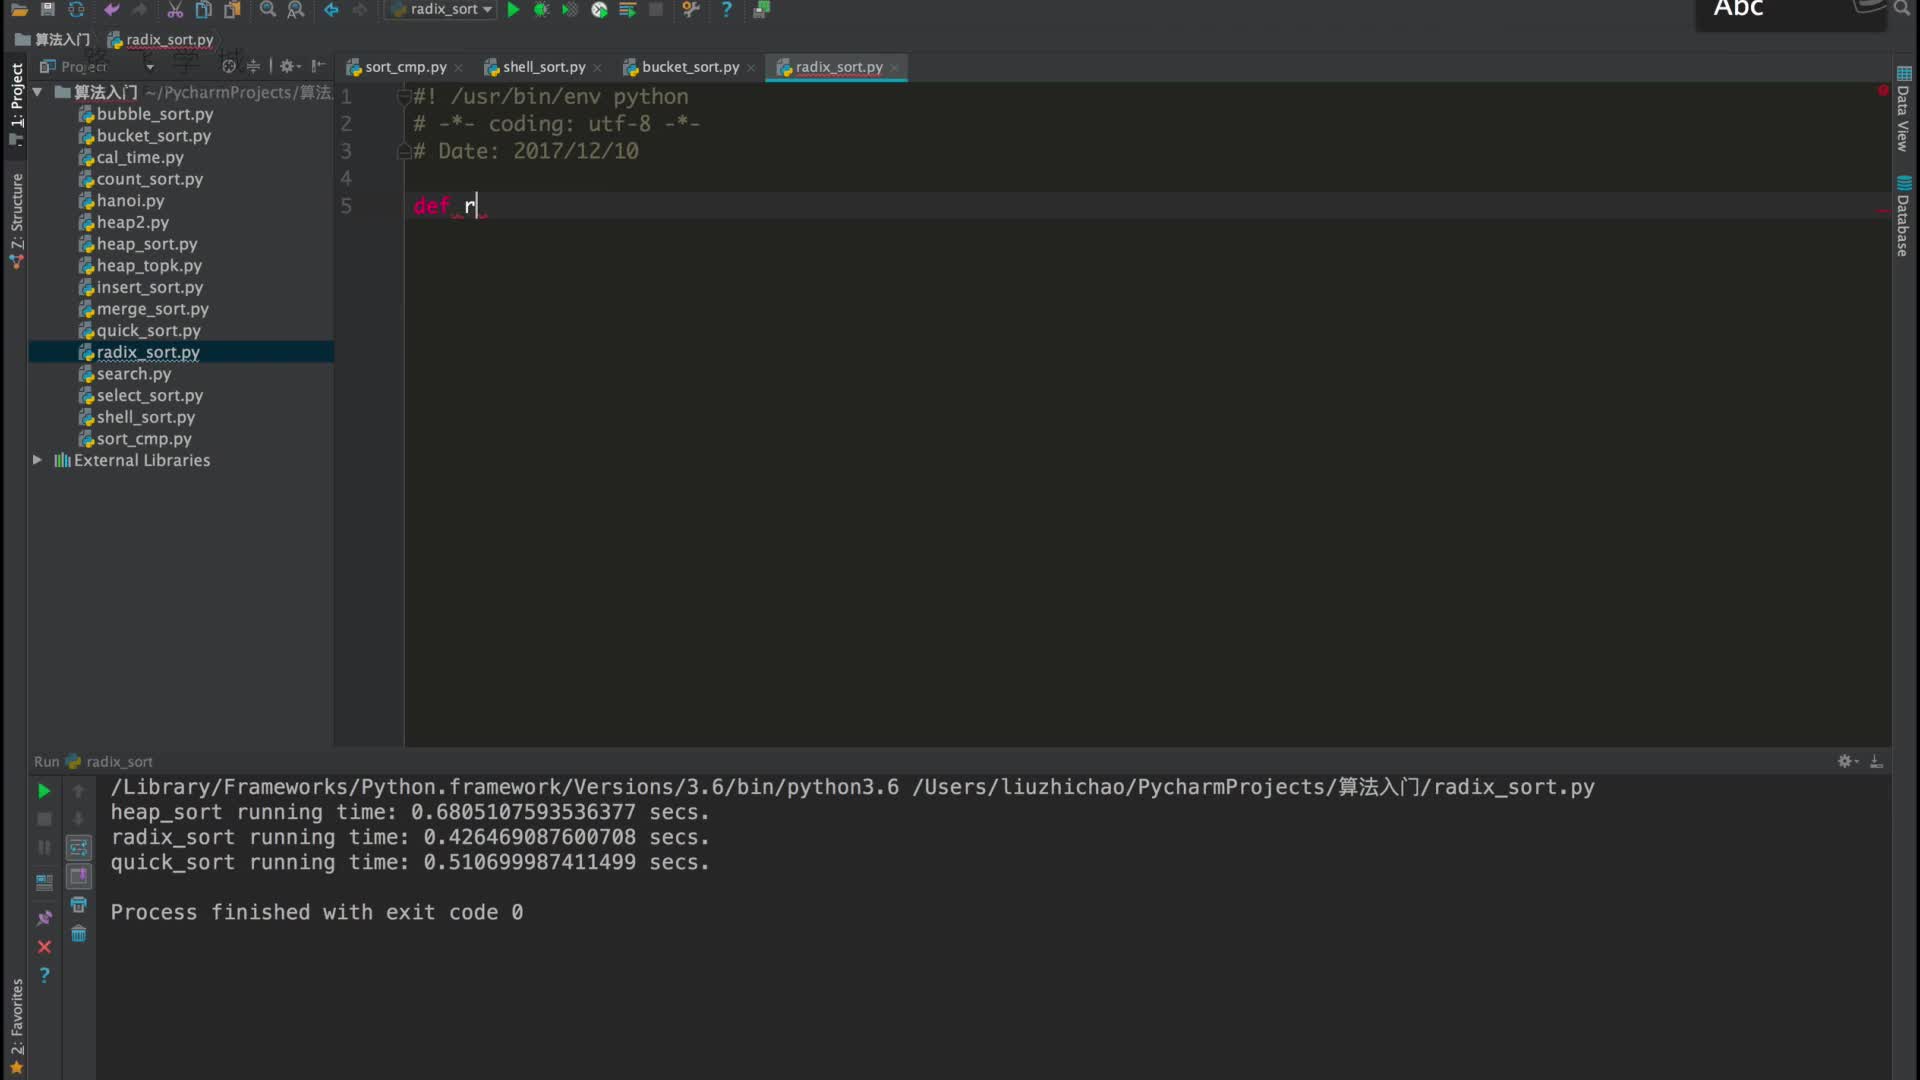Screen dimensions: 1920x1080
Task: Click the concurrency diagram toolbar icon
Action: (627, 9)
